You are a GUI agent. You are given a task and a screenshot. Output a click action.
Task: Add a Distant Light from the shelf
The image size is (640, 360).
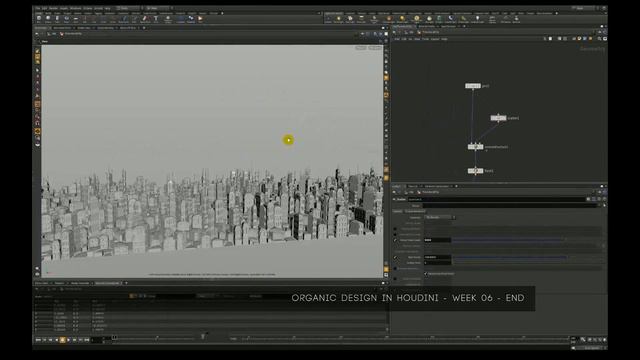coord(402,19)
